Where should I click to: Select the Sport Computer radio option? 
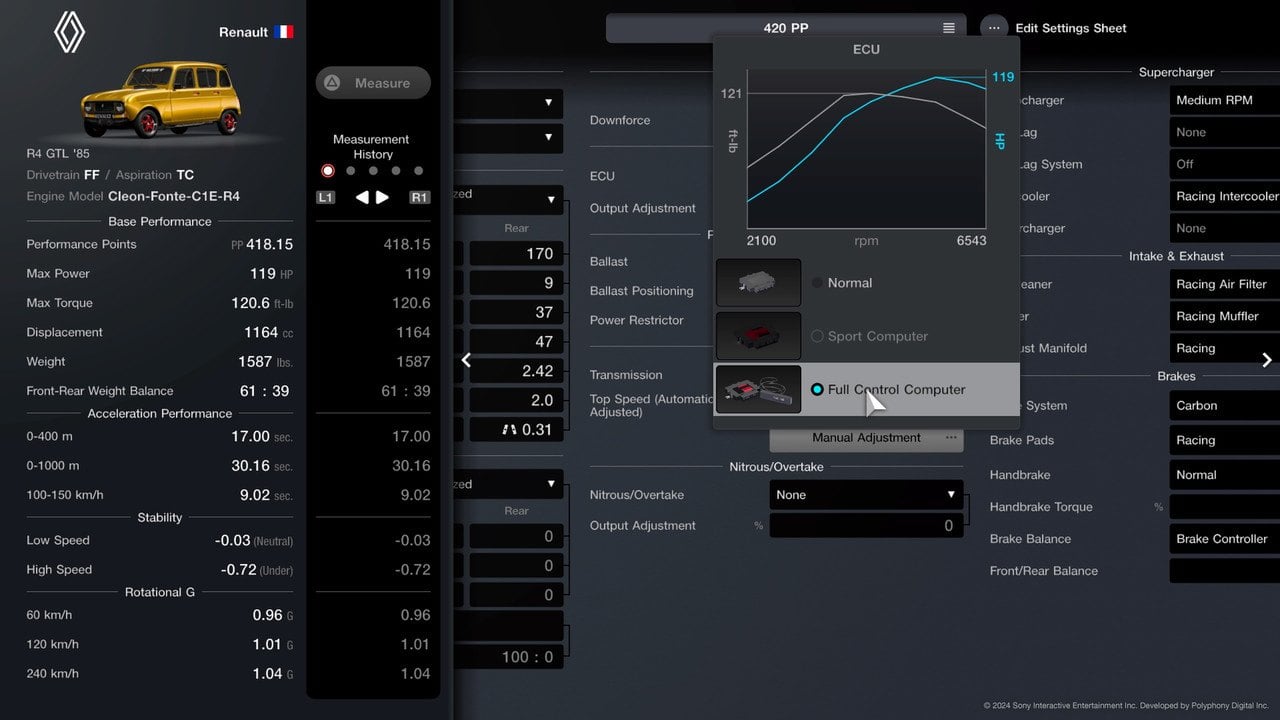817,336
